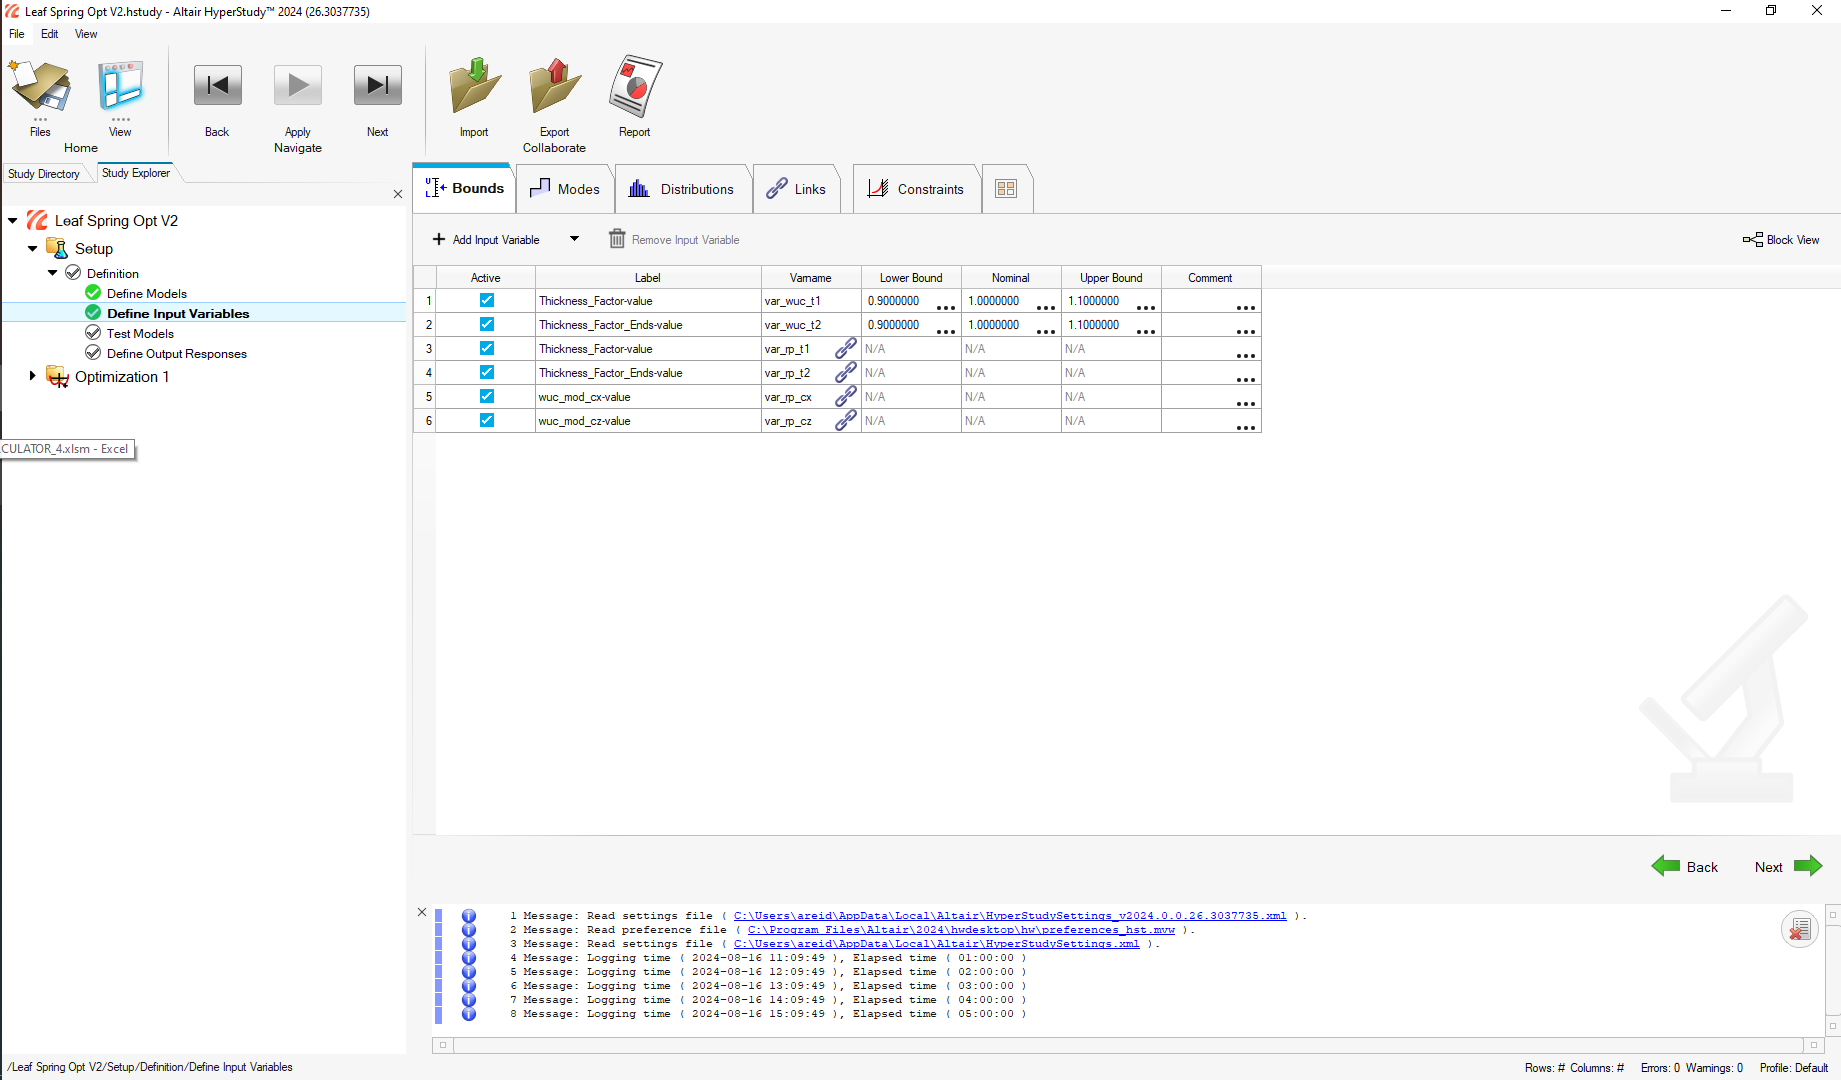Click the Remove Input Variable trash icon

click(x=617, y=239)
